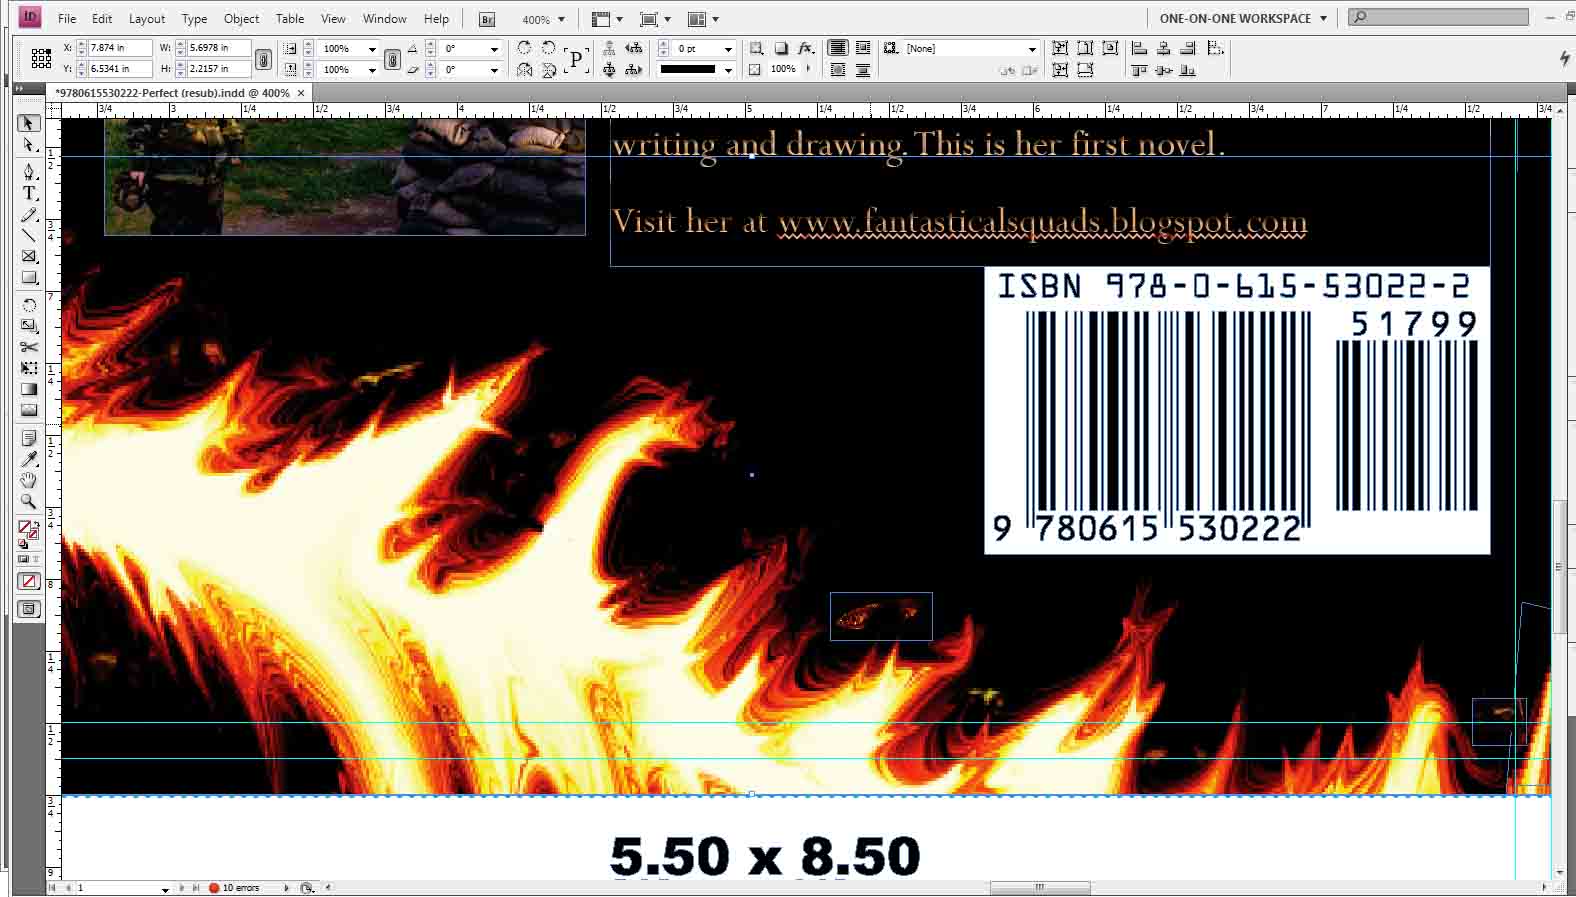Screen dimensions: 1576x897
Task: Select the Scissors tool
Action: [29, 347]
